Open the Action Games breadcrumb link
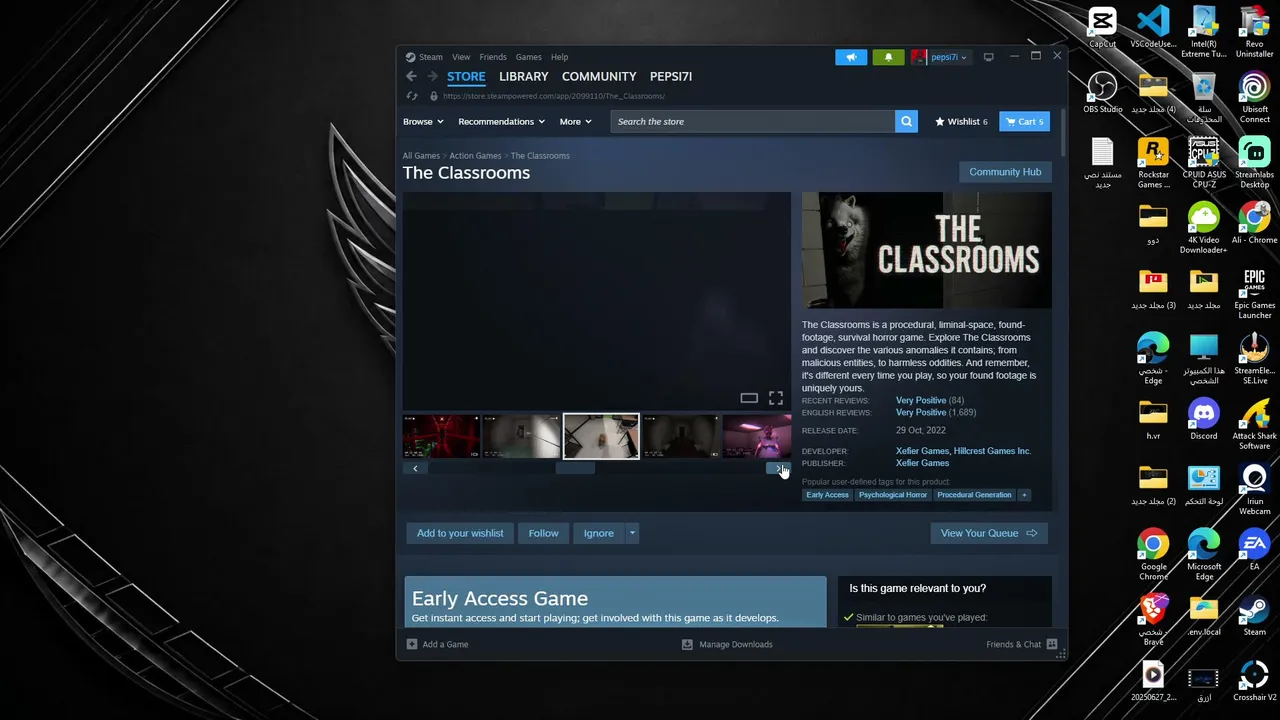Image resolution: width=1280 pixels, height=720 pixels. (x=475, y=156)
